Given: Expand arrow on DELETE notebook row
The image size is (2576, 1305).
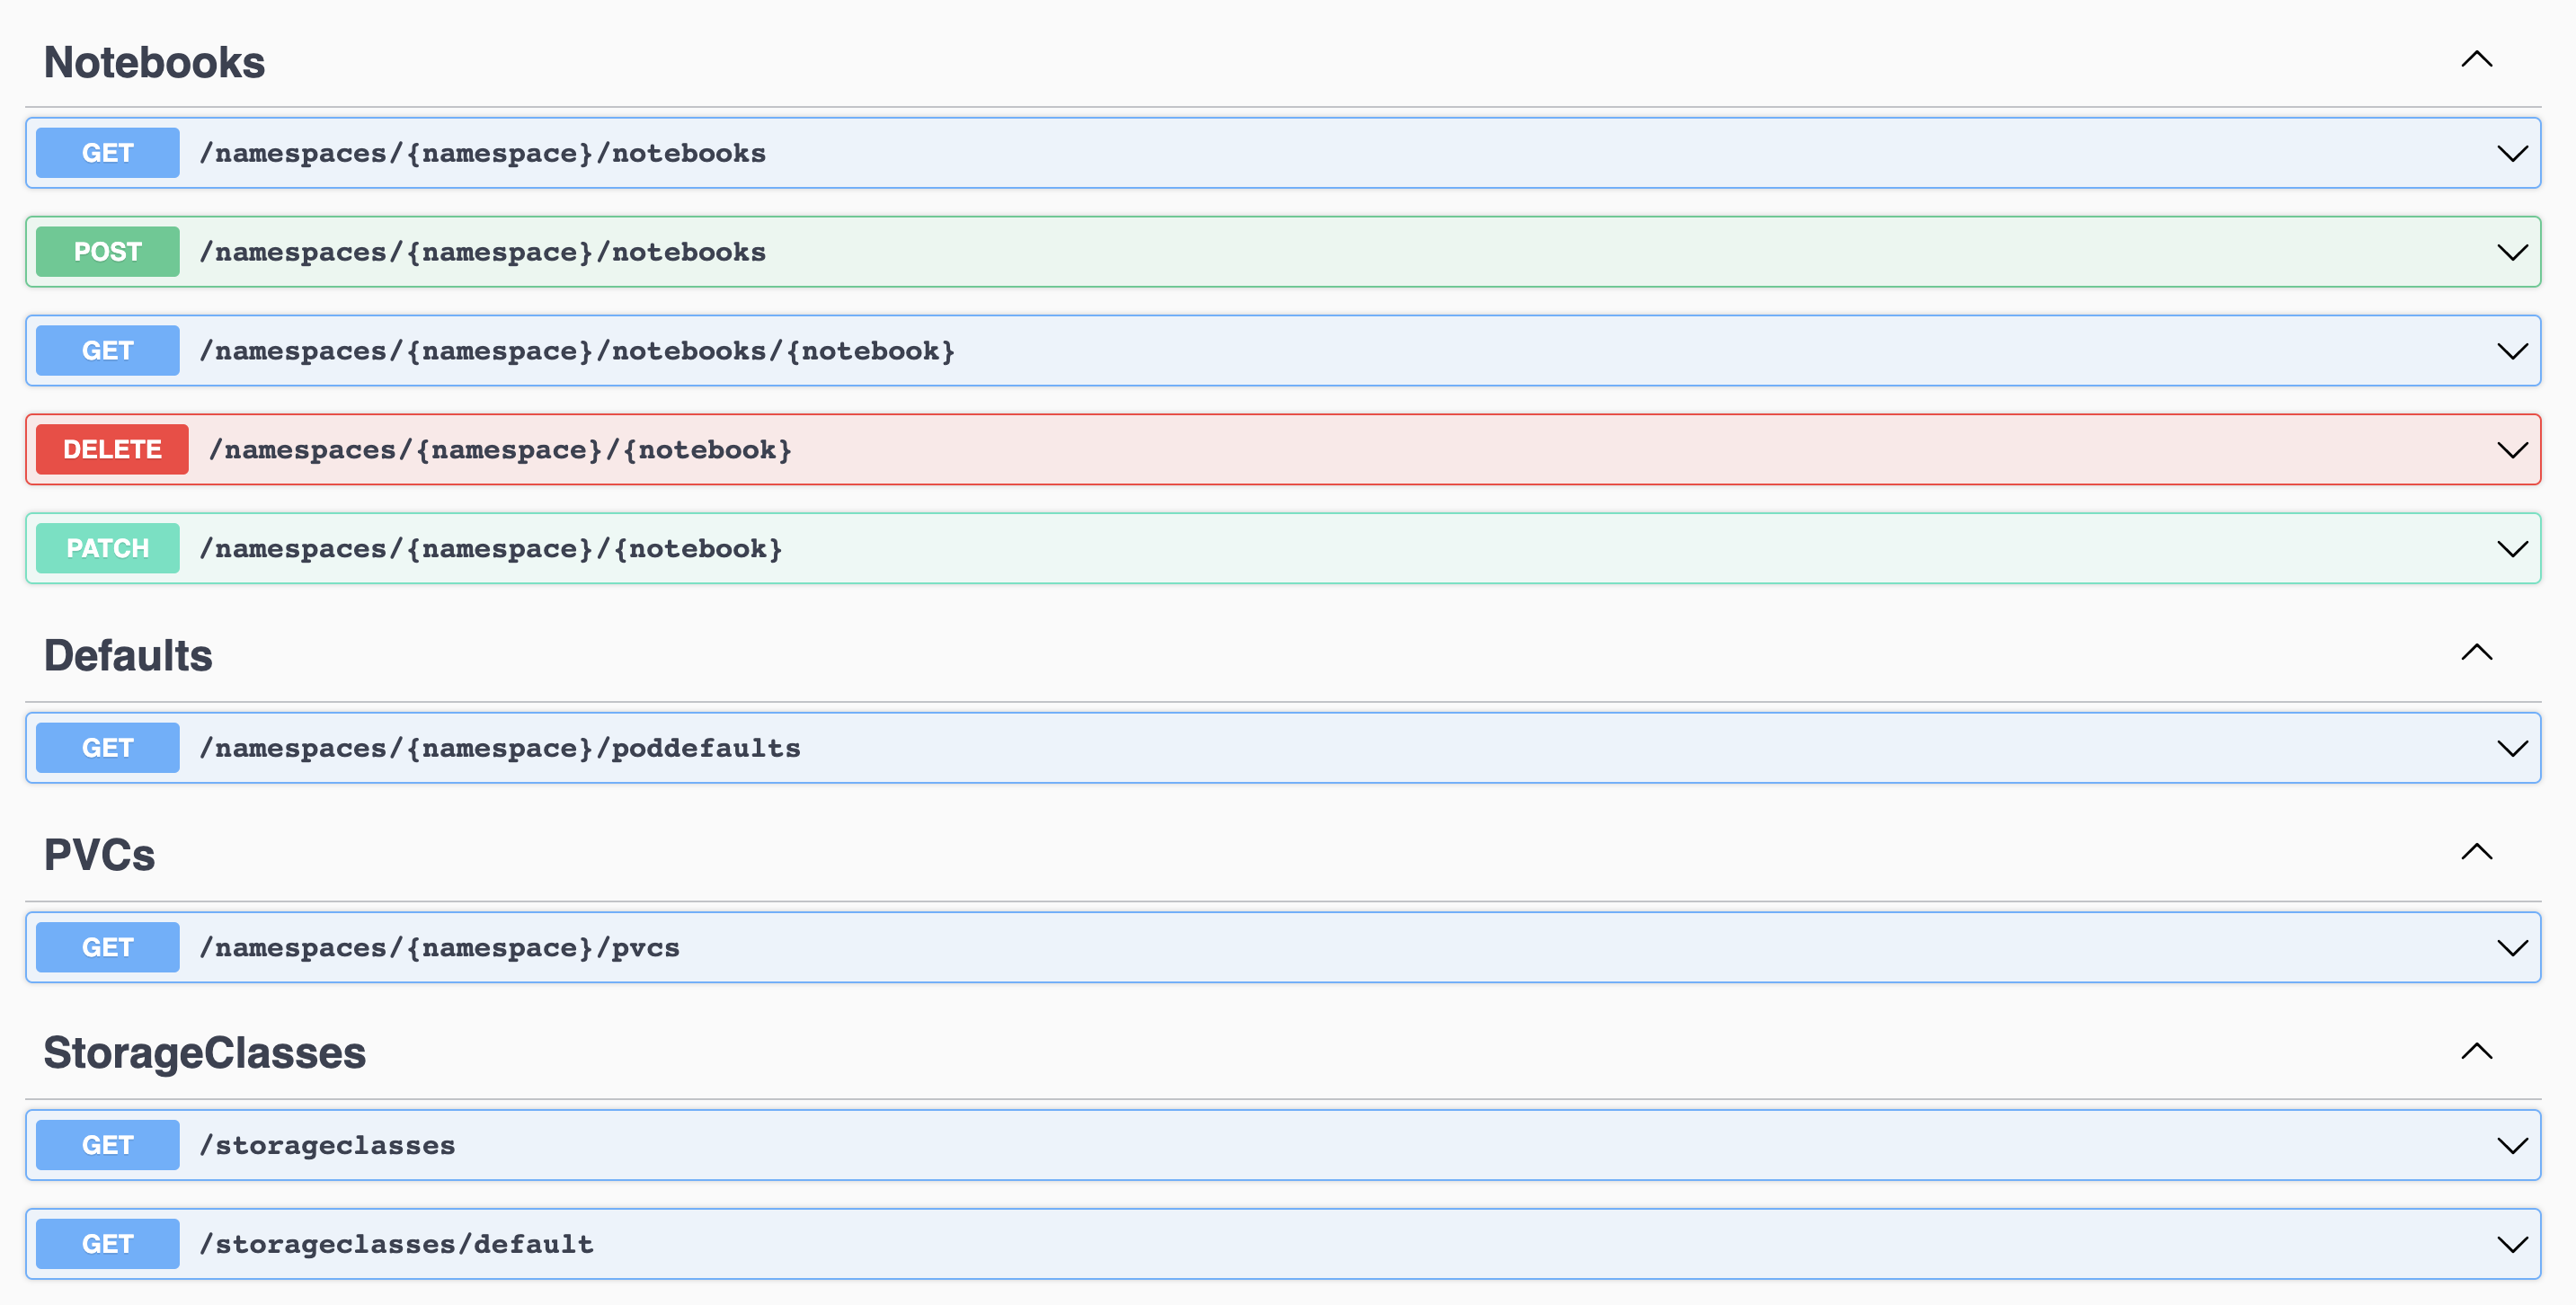Looking at the screenshot, I should [x=2512, y=450].
